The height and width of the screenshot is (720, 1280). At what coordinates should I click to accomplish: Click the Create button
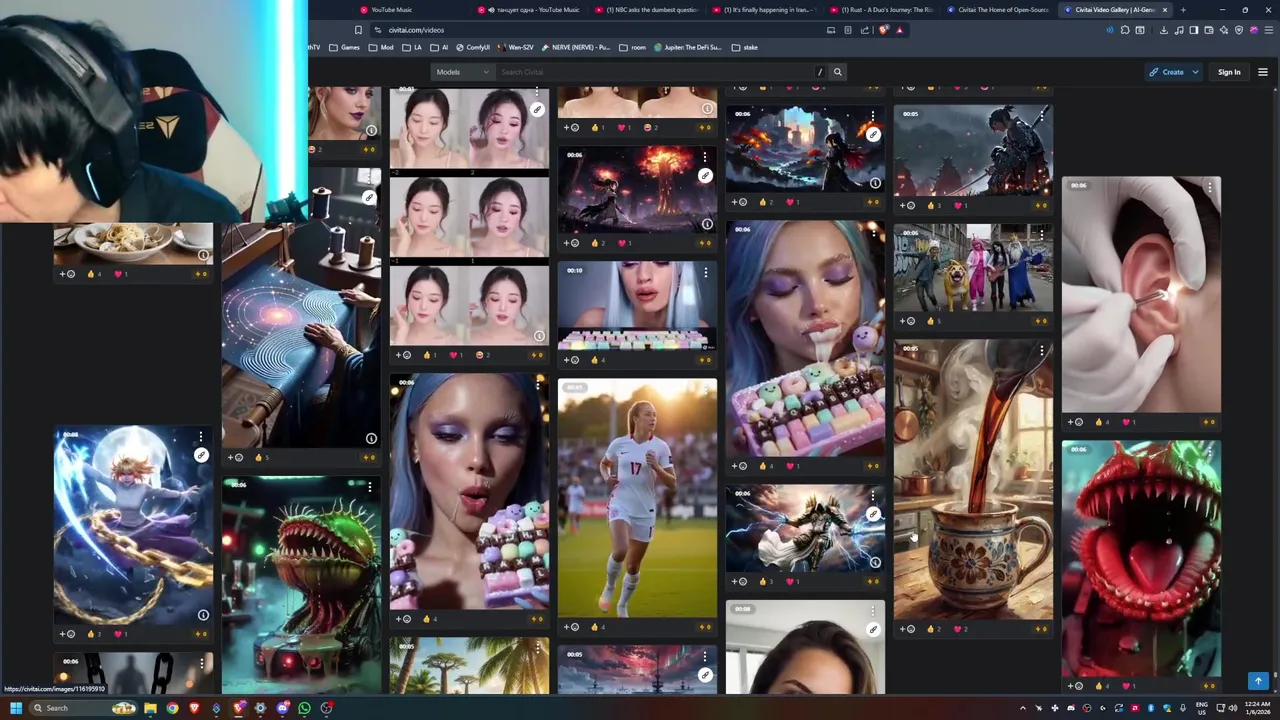coord(1166,72)
